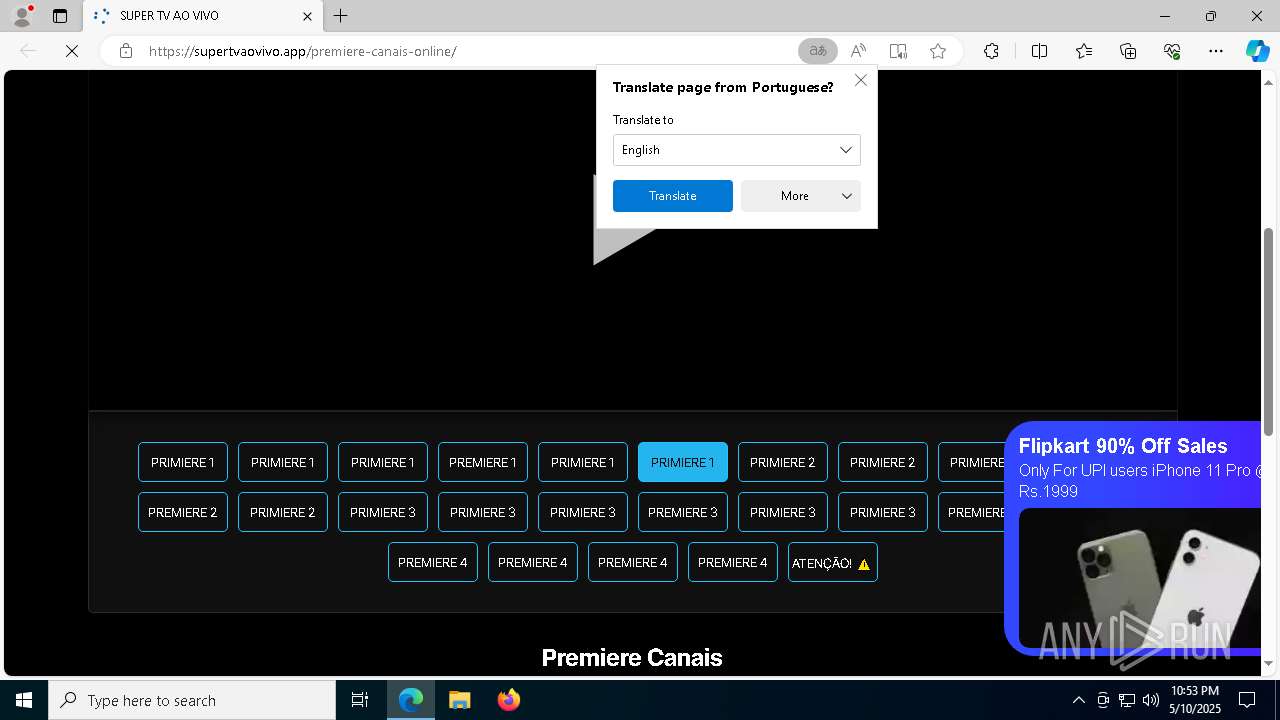Open Collections icon

coord(1128,51)
